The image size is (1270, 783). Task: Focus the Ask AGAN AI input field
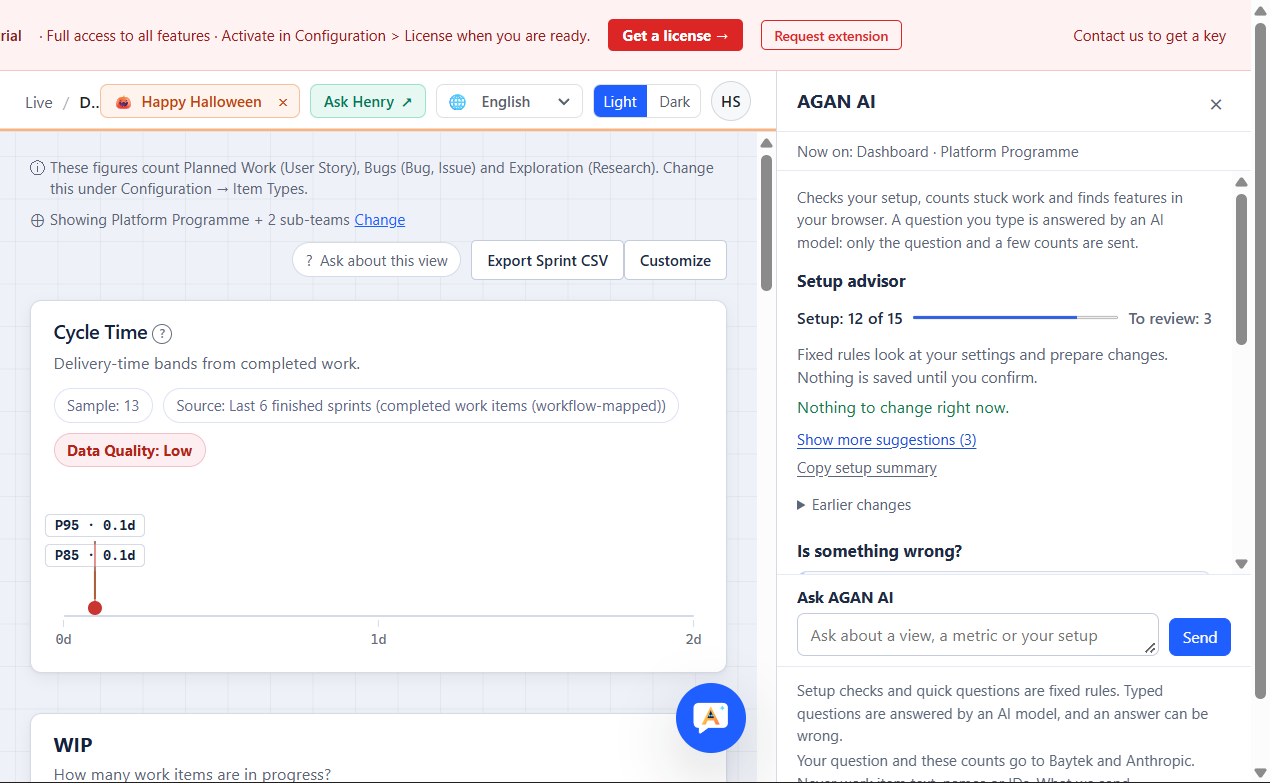977,635
